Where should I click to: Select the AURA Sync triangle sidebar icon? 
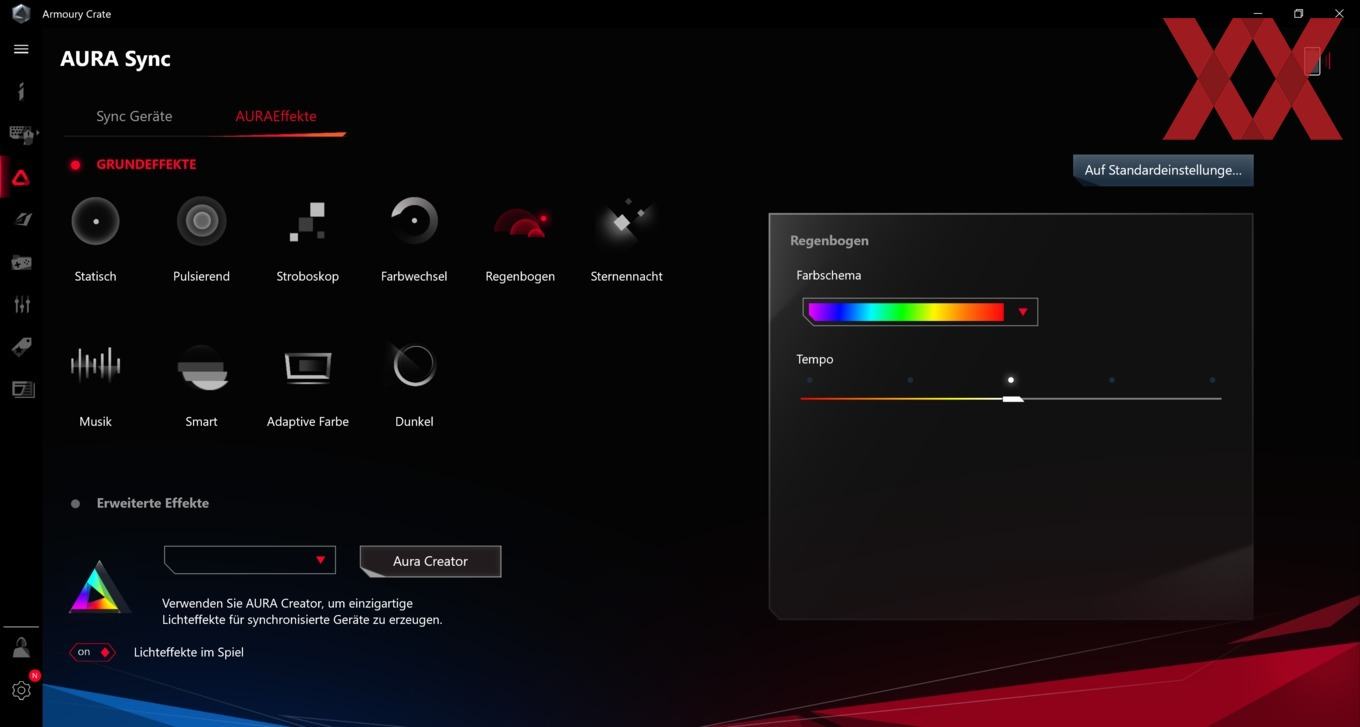click(21, 178)
